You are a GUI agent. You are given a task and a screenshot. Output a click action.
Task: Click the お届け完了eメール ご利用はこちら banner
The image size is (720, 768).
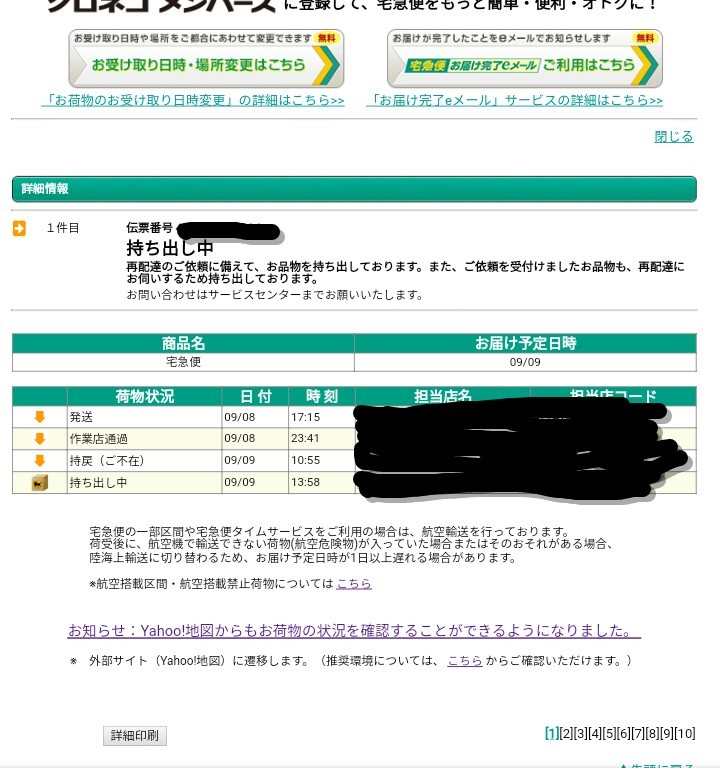(x=525, y=59)
